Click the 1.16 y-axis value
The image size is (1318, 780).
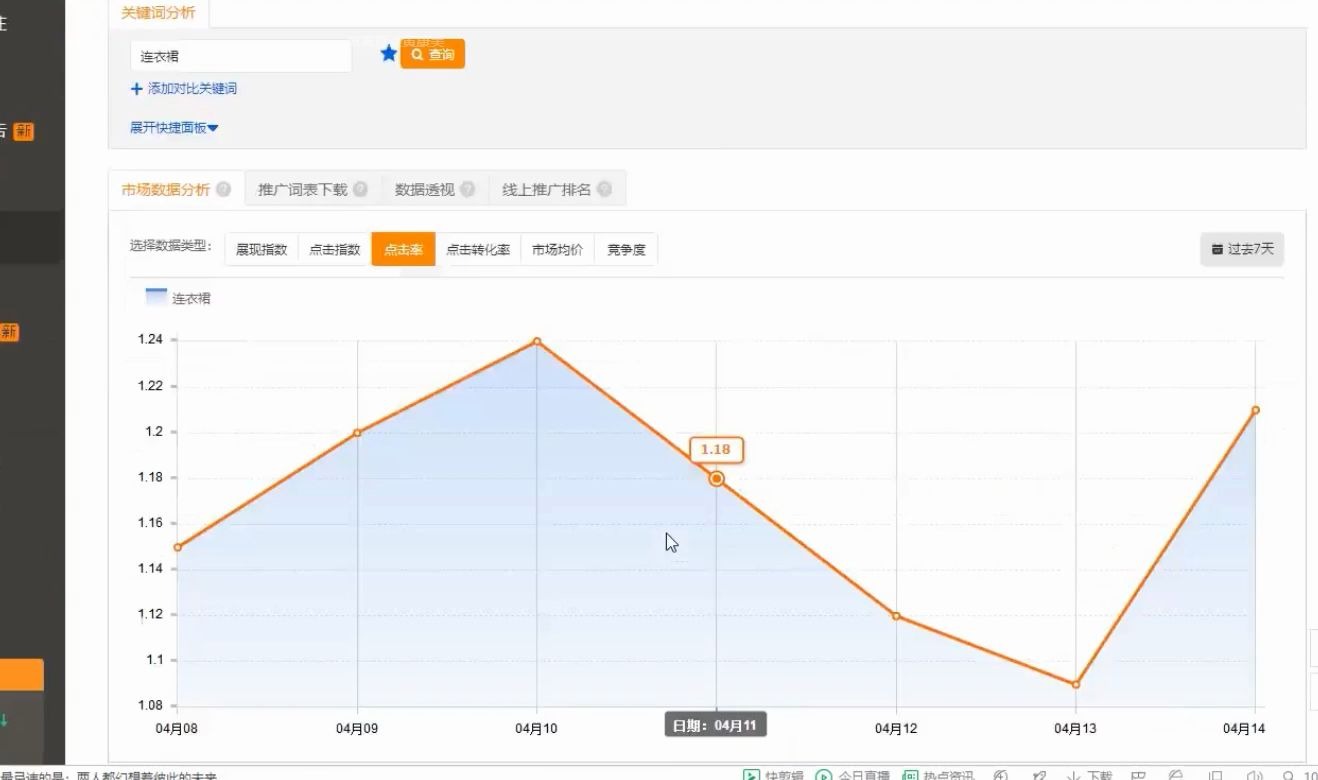click(x=150, y=523)
